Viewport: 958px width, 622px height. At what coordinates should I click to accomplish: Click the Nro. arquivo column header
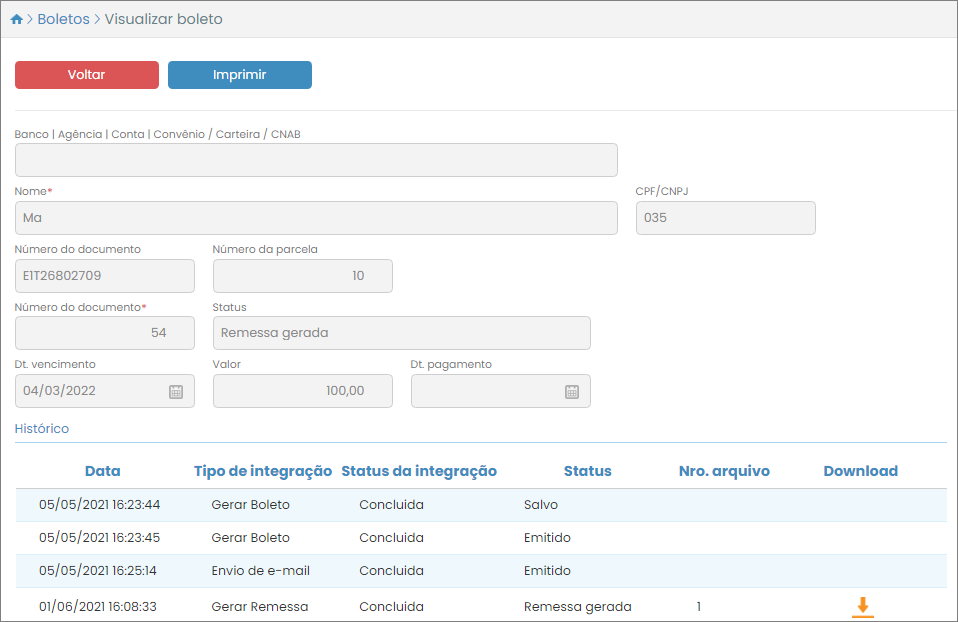(724, 471)
